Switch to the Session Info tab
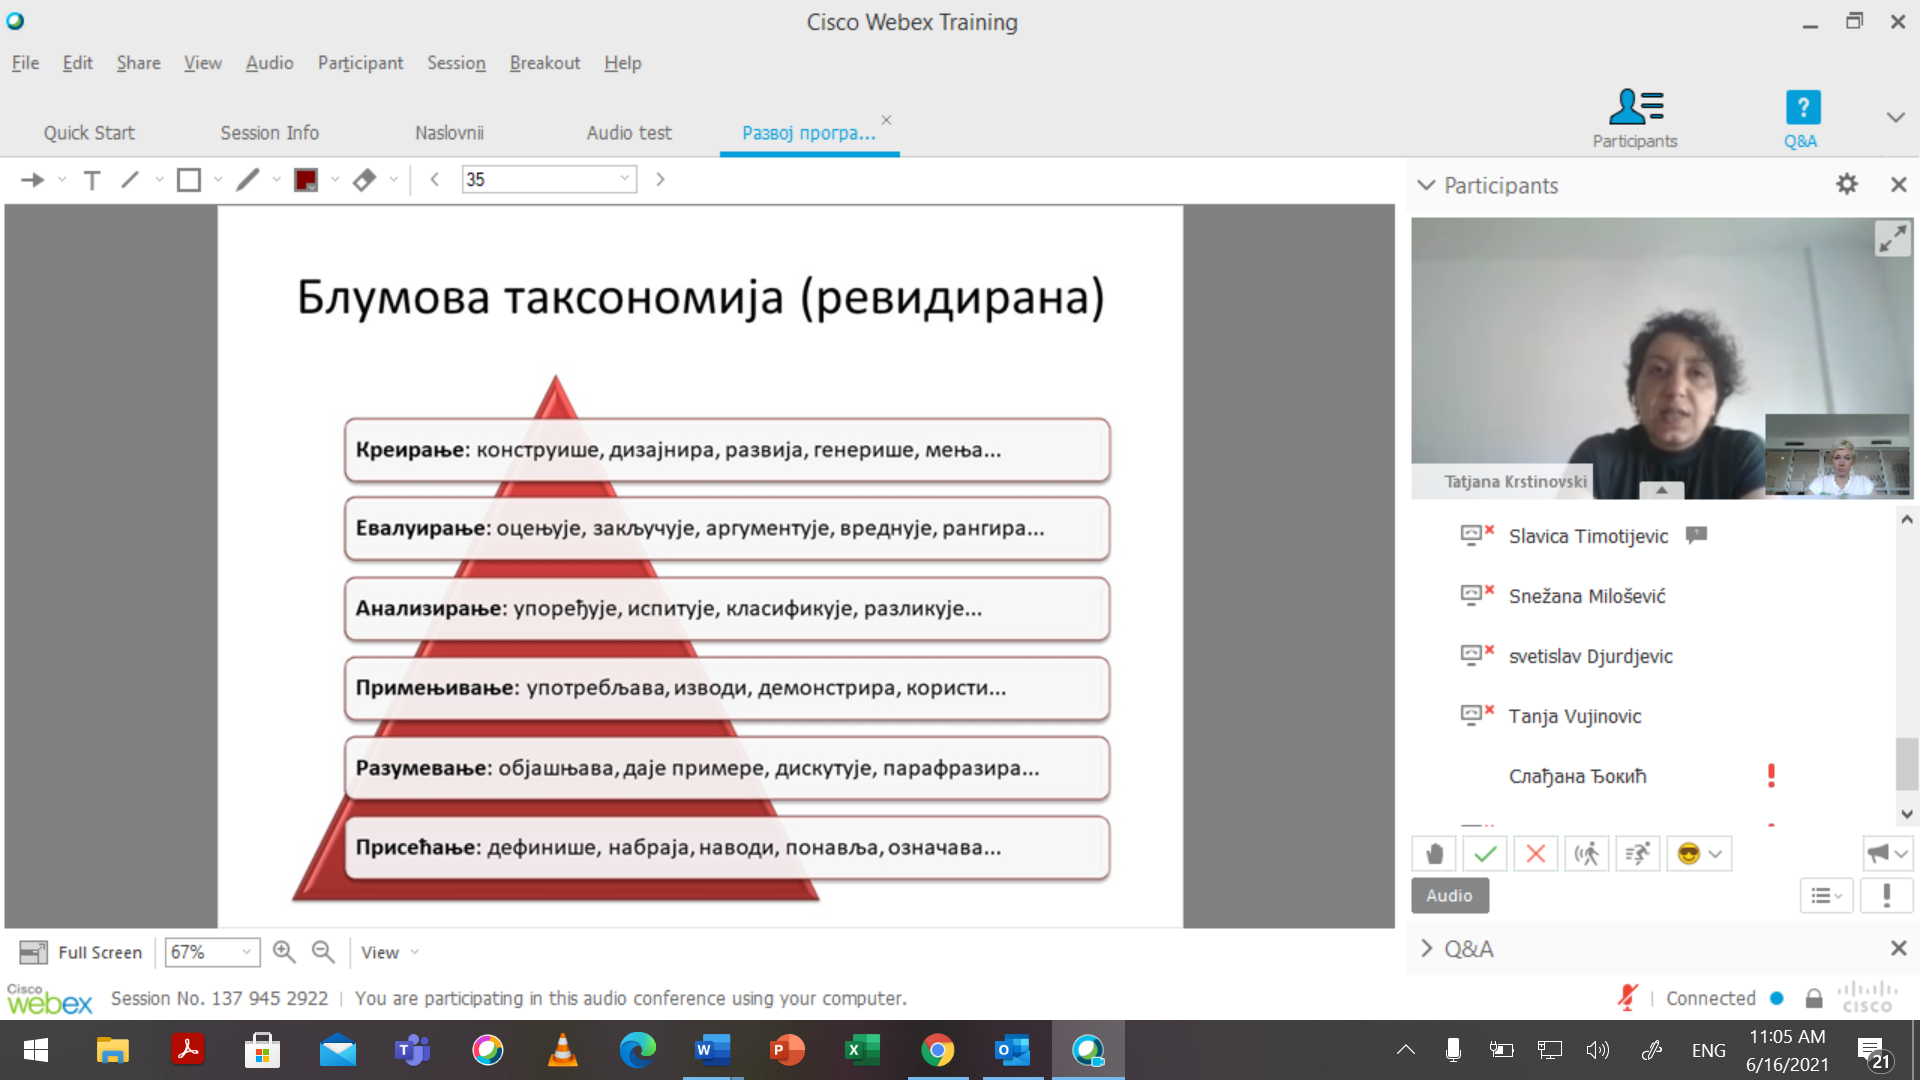Screen dimensions: 1920x1080 (269, 133)
